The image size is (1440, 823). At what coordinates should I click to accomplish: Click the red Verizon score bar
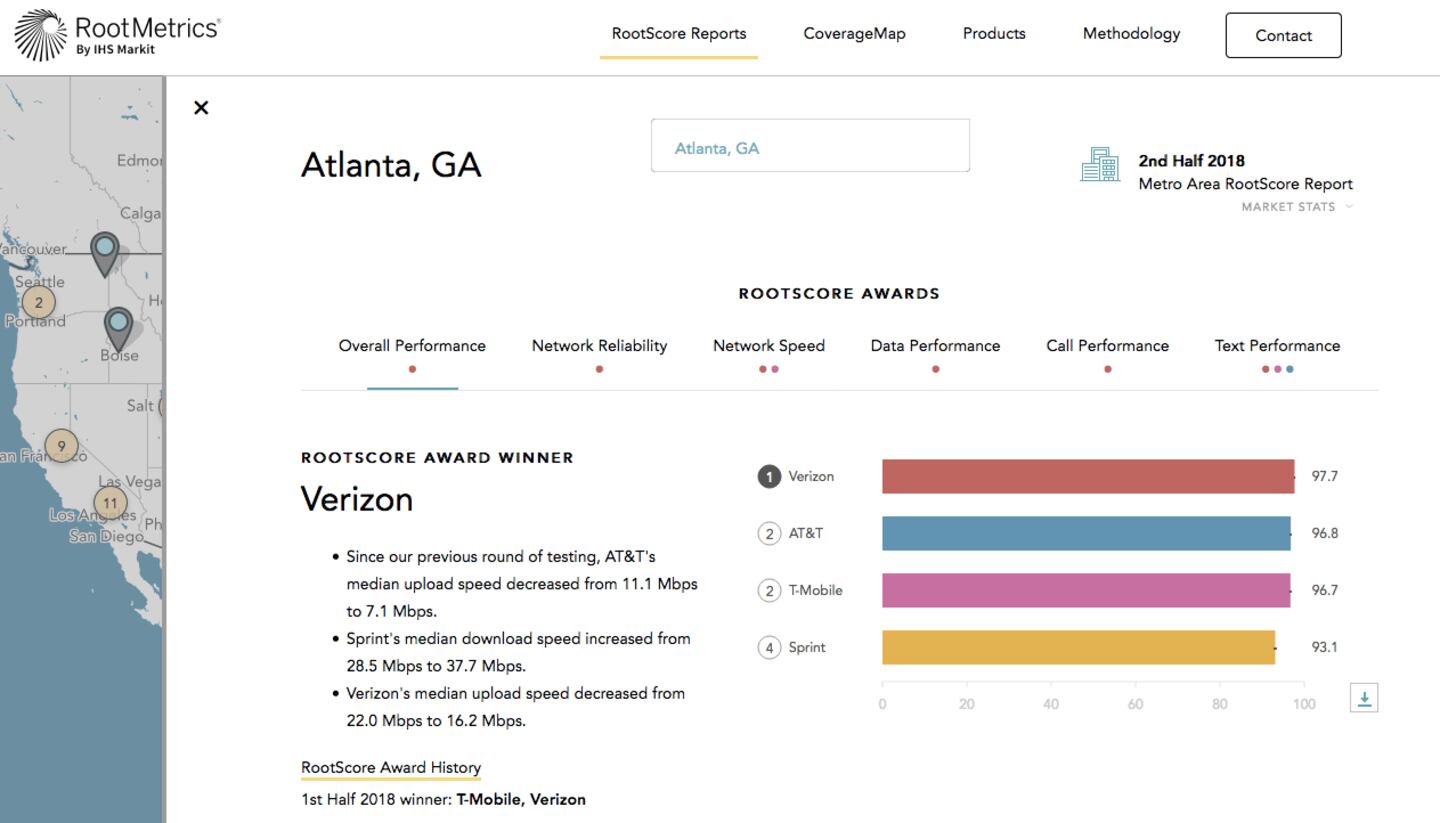(x=1087, y=477)
